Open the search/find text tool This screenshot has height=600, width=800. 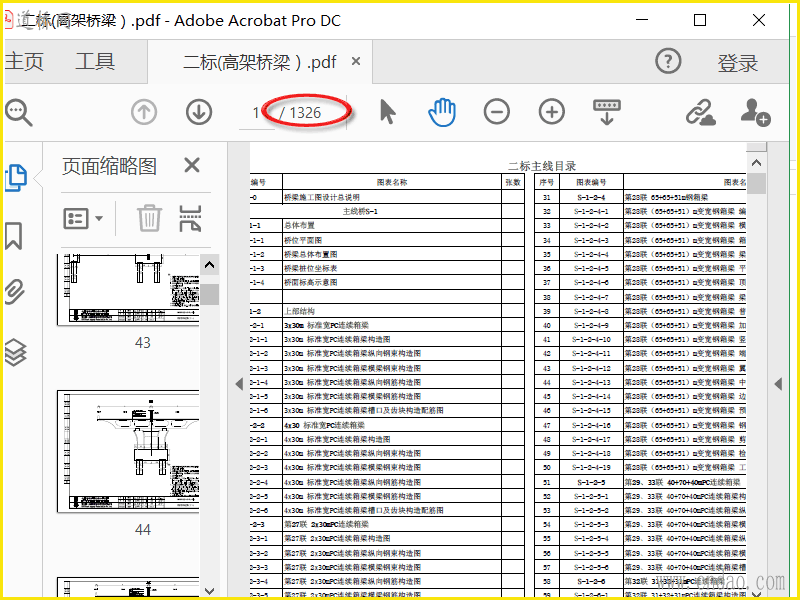click(x=18, y=112)
